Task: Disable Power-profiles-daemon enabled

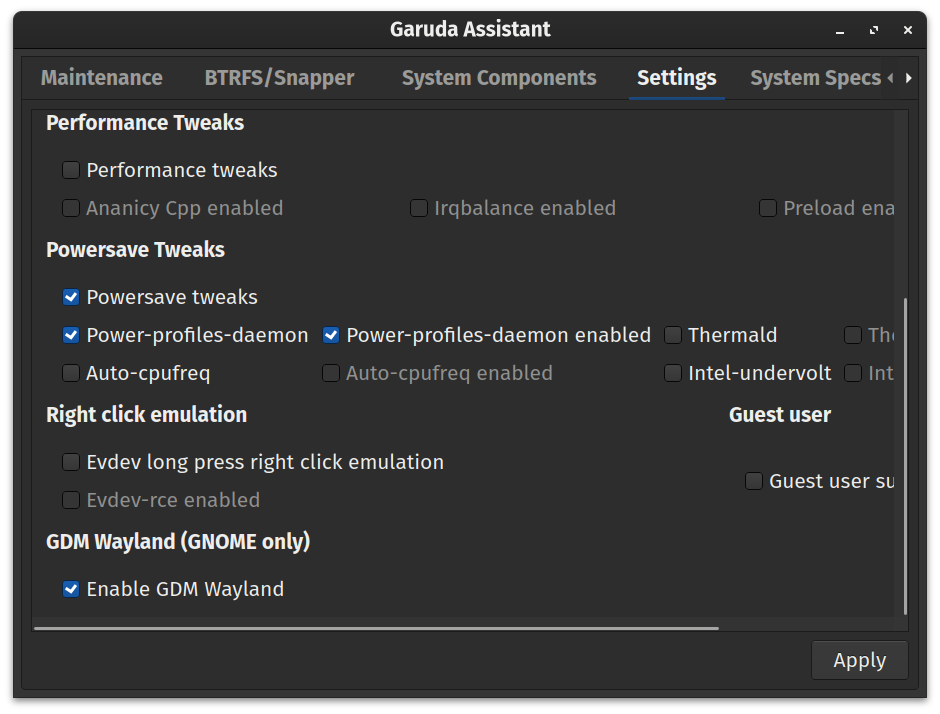Action: [330, 335]
